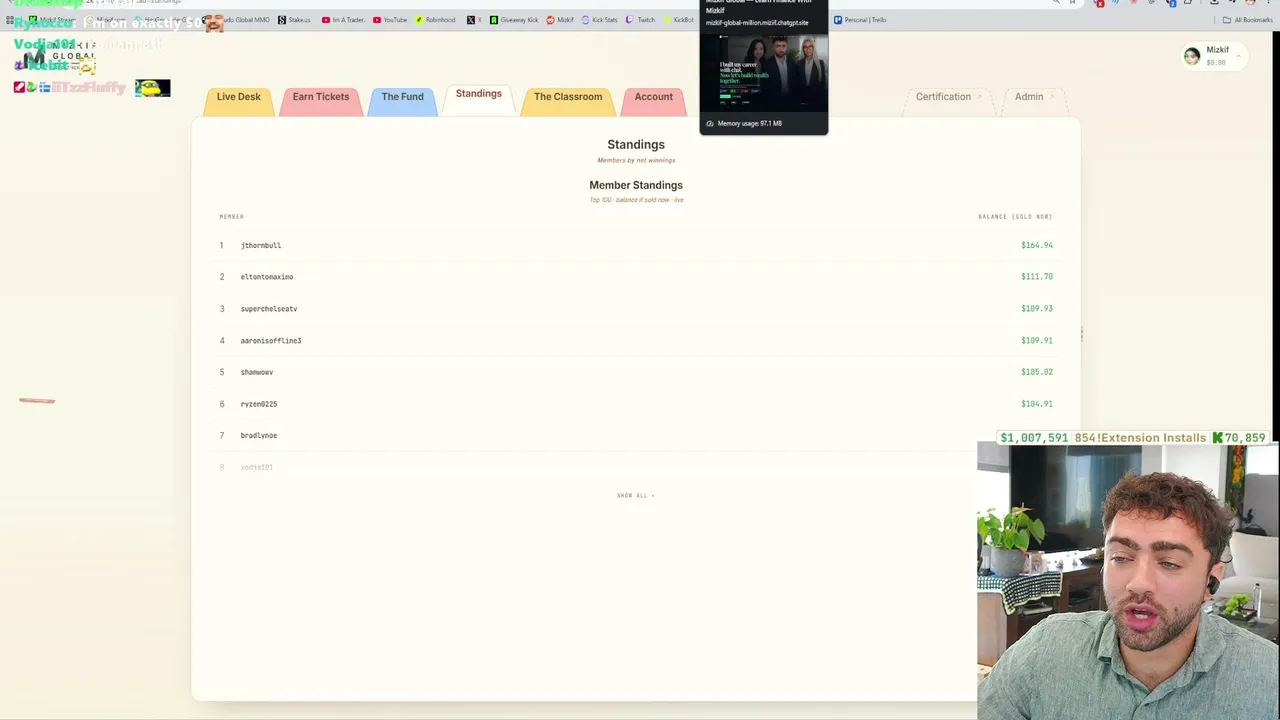The height and width of the screenshot is (720, 1280).
Task: Open the Kick Stats bookmark
Action: (x=599, y=20)
